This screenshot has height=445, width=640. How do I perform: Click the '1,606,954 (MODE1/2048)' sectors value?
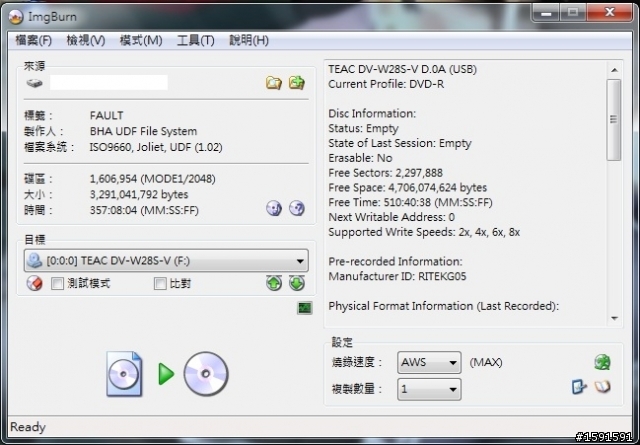(153, 179)
